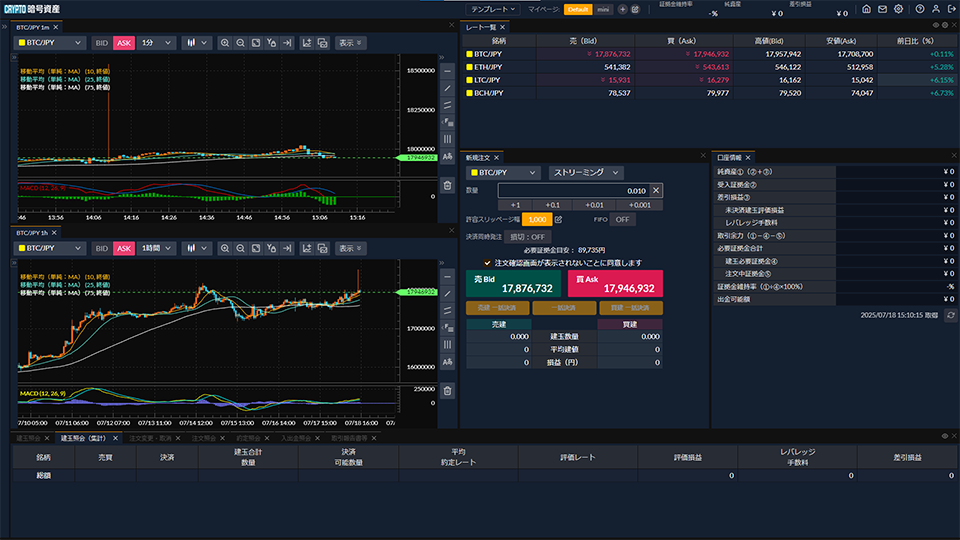
Task: Switch 1m chart to ASK price
Action: (x=124, y=43)
